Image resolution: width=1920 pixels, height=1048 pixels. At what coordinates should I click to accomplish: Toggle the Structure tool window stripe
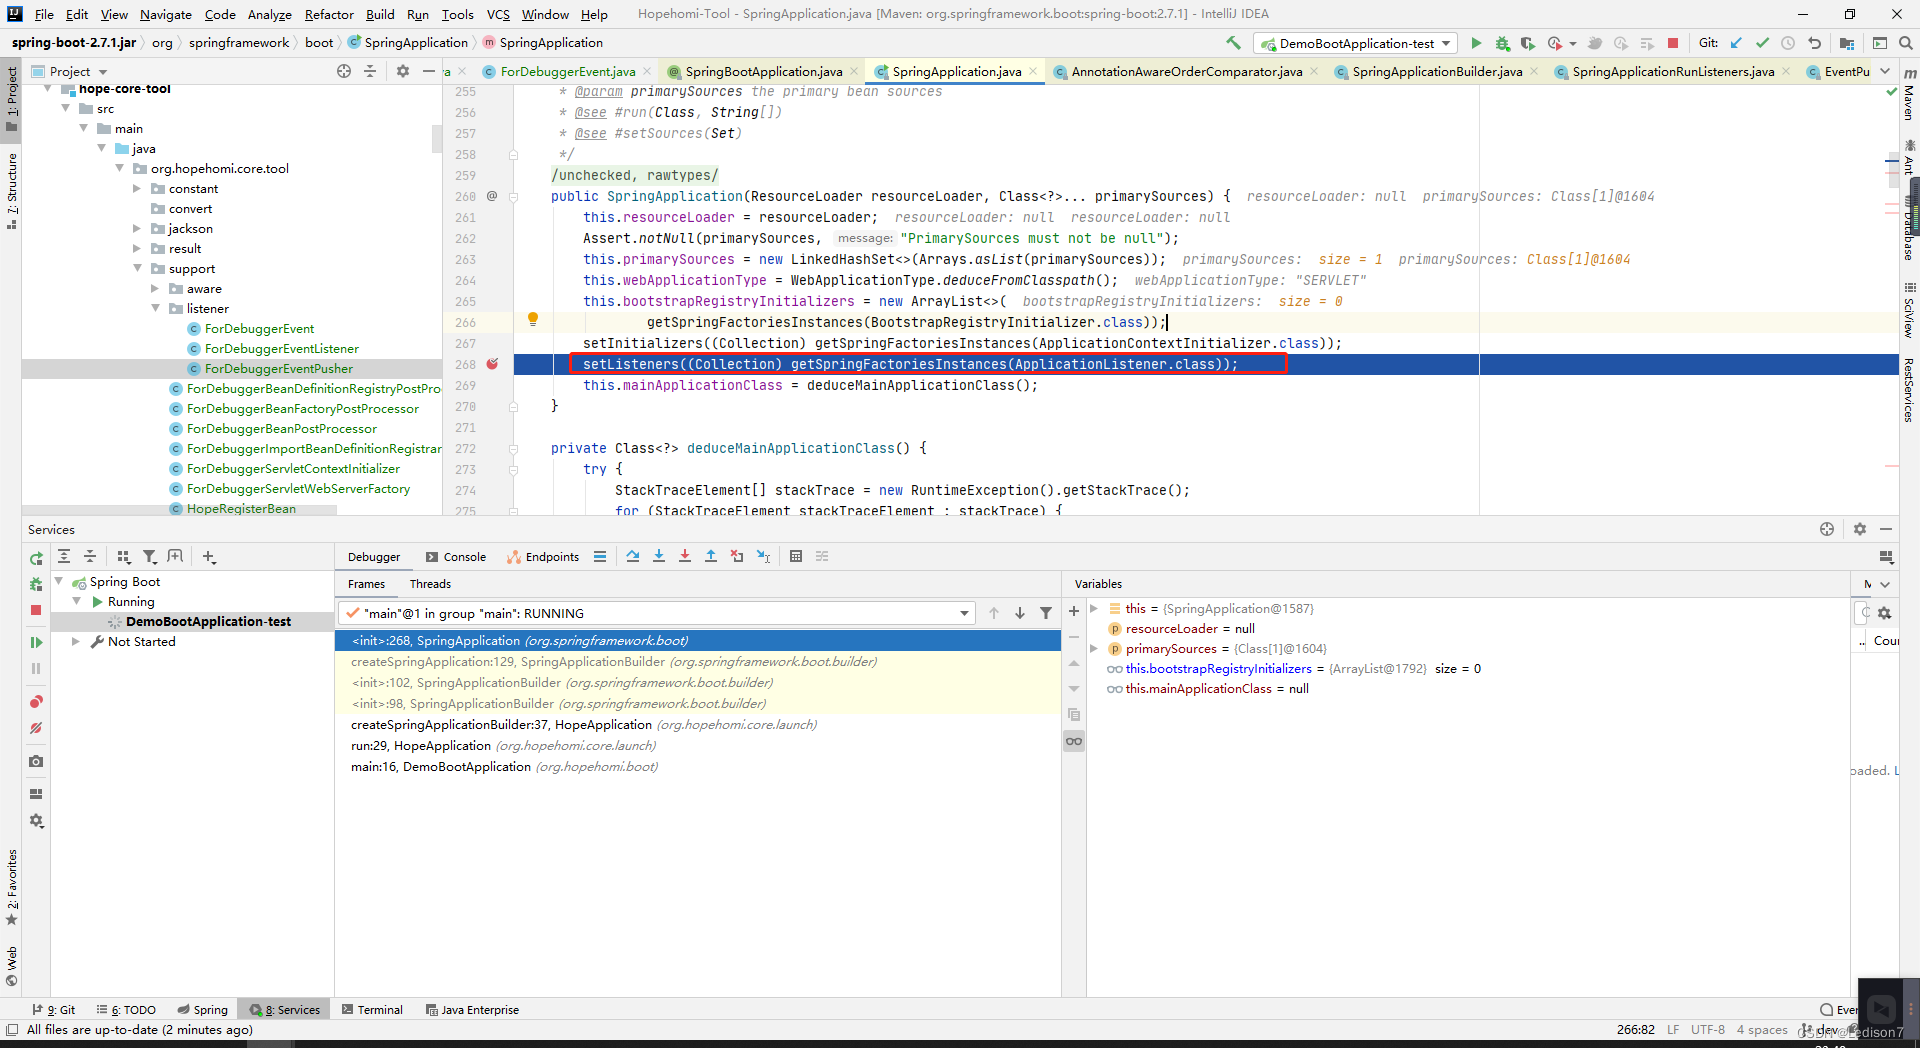point(12,190)
